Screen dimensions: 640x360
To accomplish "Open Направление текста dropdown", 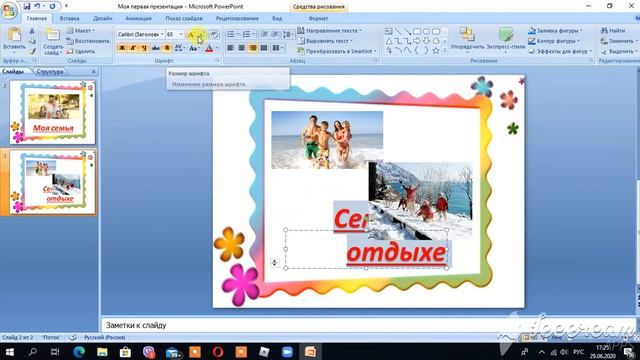I will [330, 31].
